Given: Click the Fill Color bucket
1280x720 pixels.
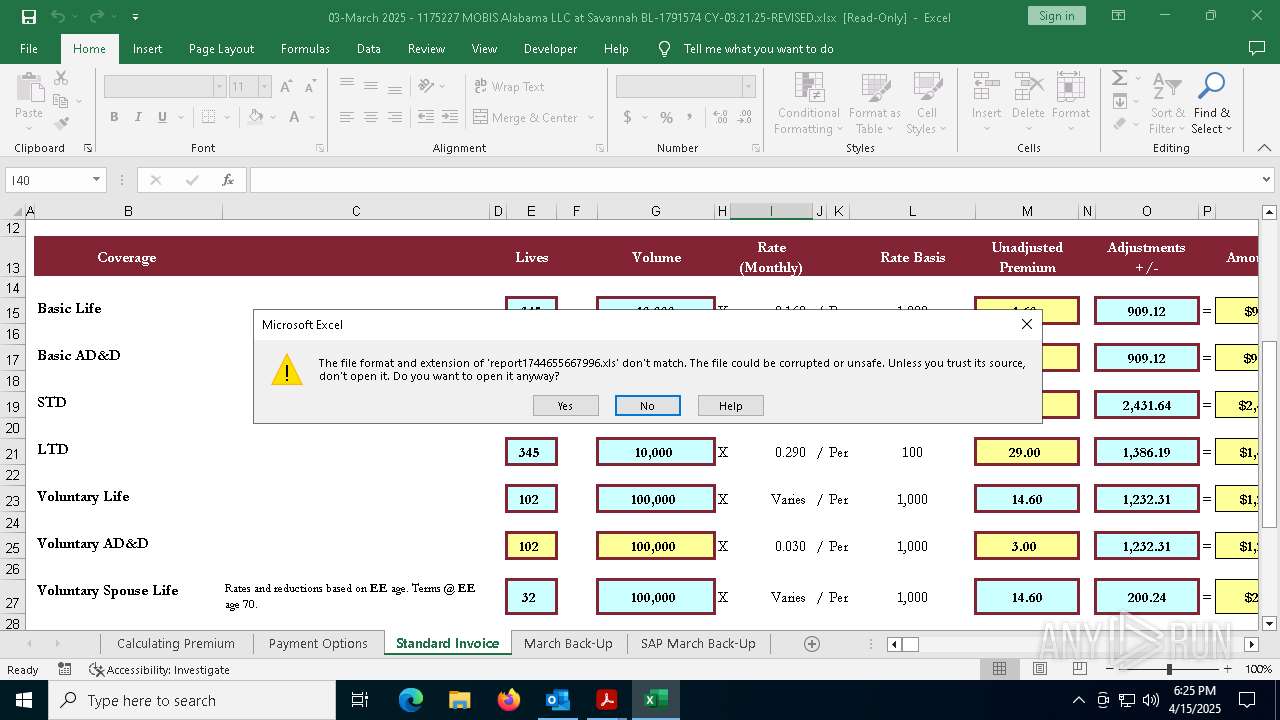Looking at the screenshot, I should coord(256,117).
